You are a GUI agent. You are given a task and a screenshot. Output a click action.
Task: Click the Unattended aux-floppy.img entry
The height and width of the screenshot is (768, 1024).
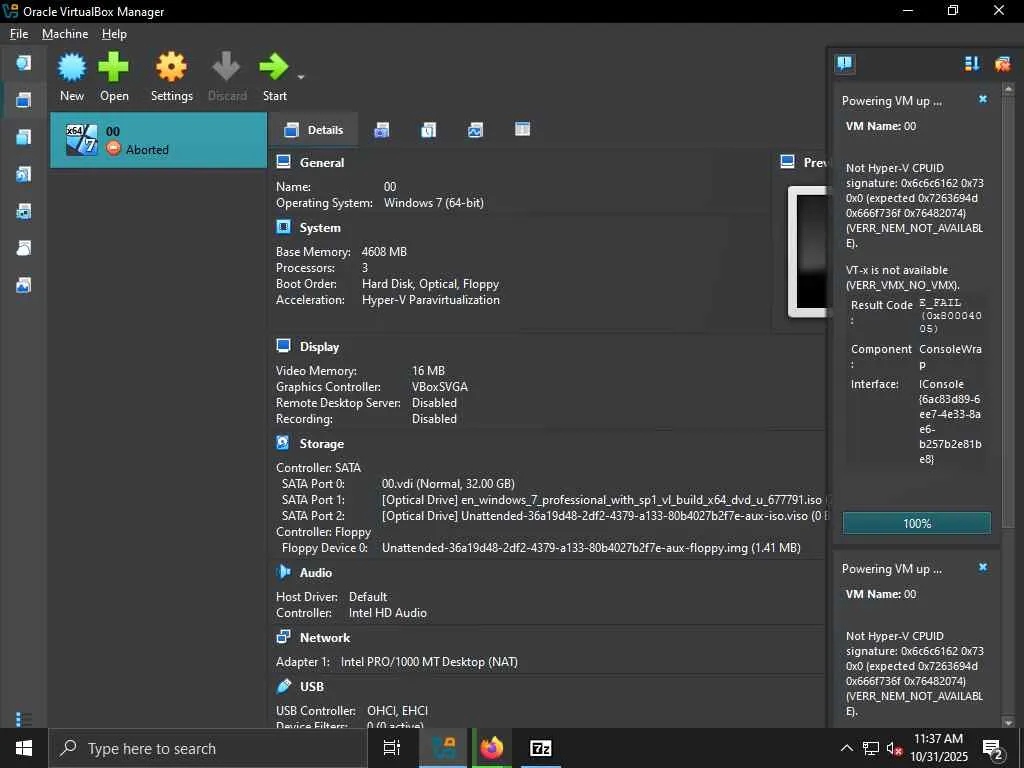click(x=591, y=548)
